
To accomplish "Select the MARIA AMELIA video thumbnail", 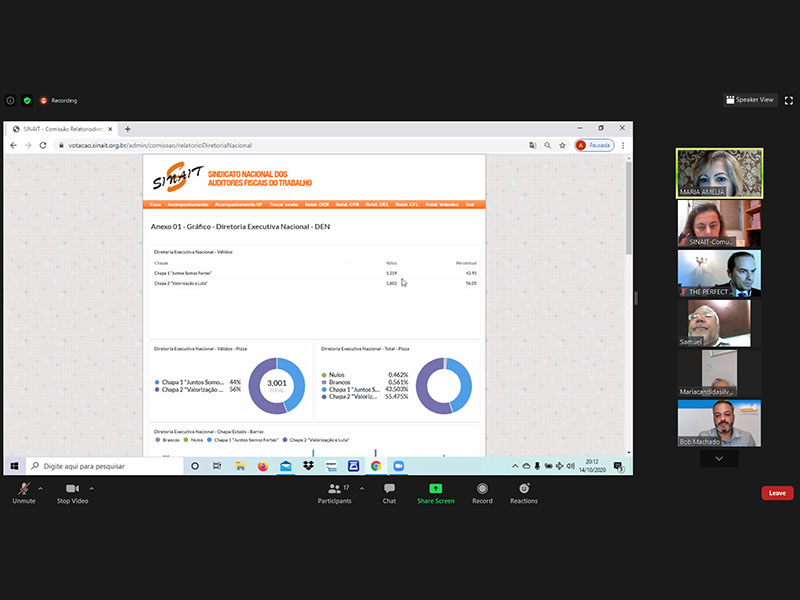I will tap(719, 173).
